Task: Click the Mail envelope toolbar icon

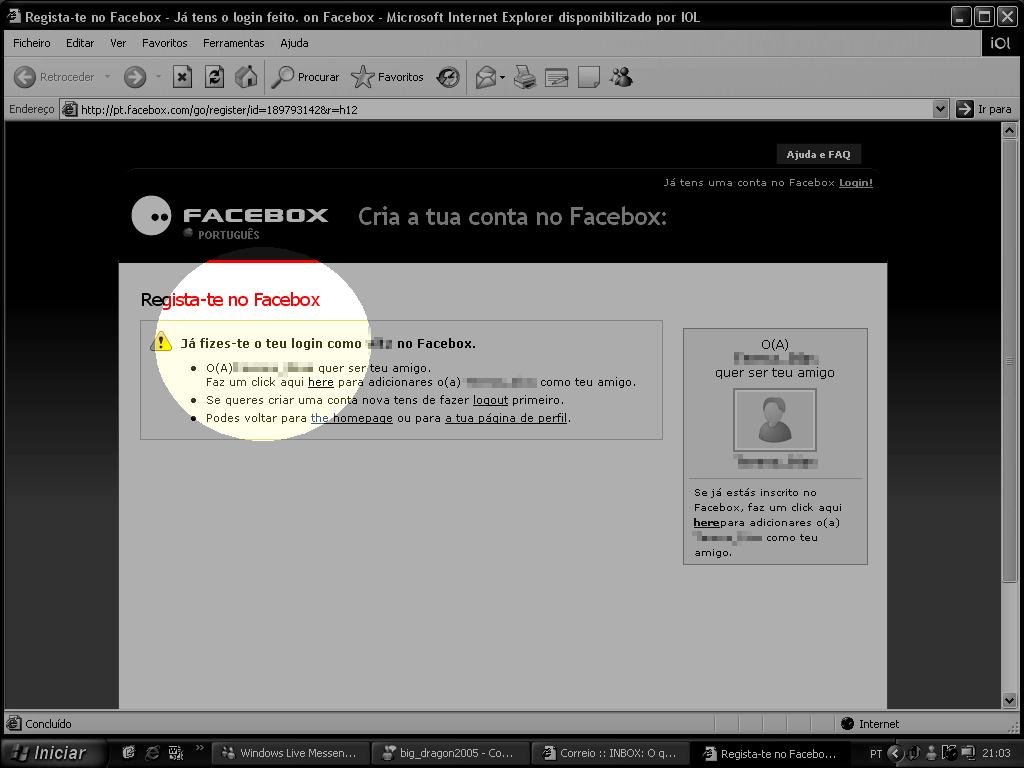Action: coord(486,78)
